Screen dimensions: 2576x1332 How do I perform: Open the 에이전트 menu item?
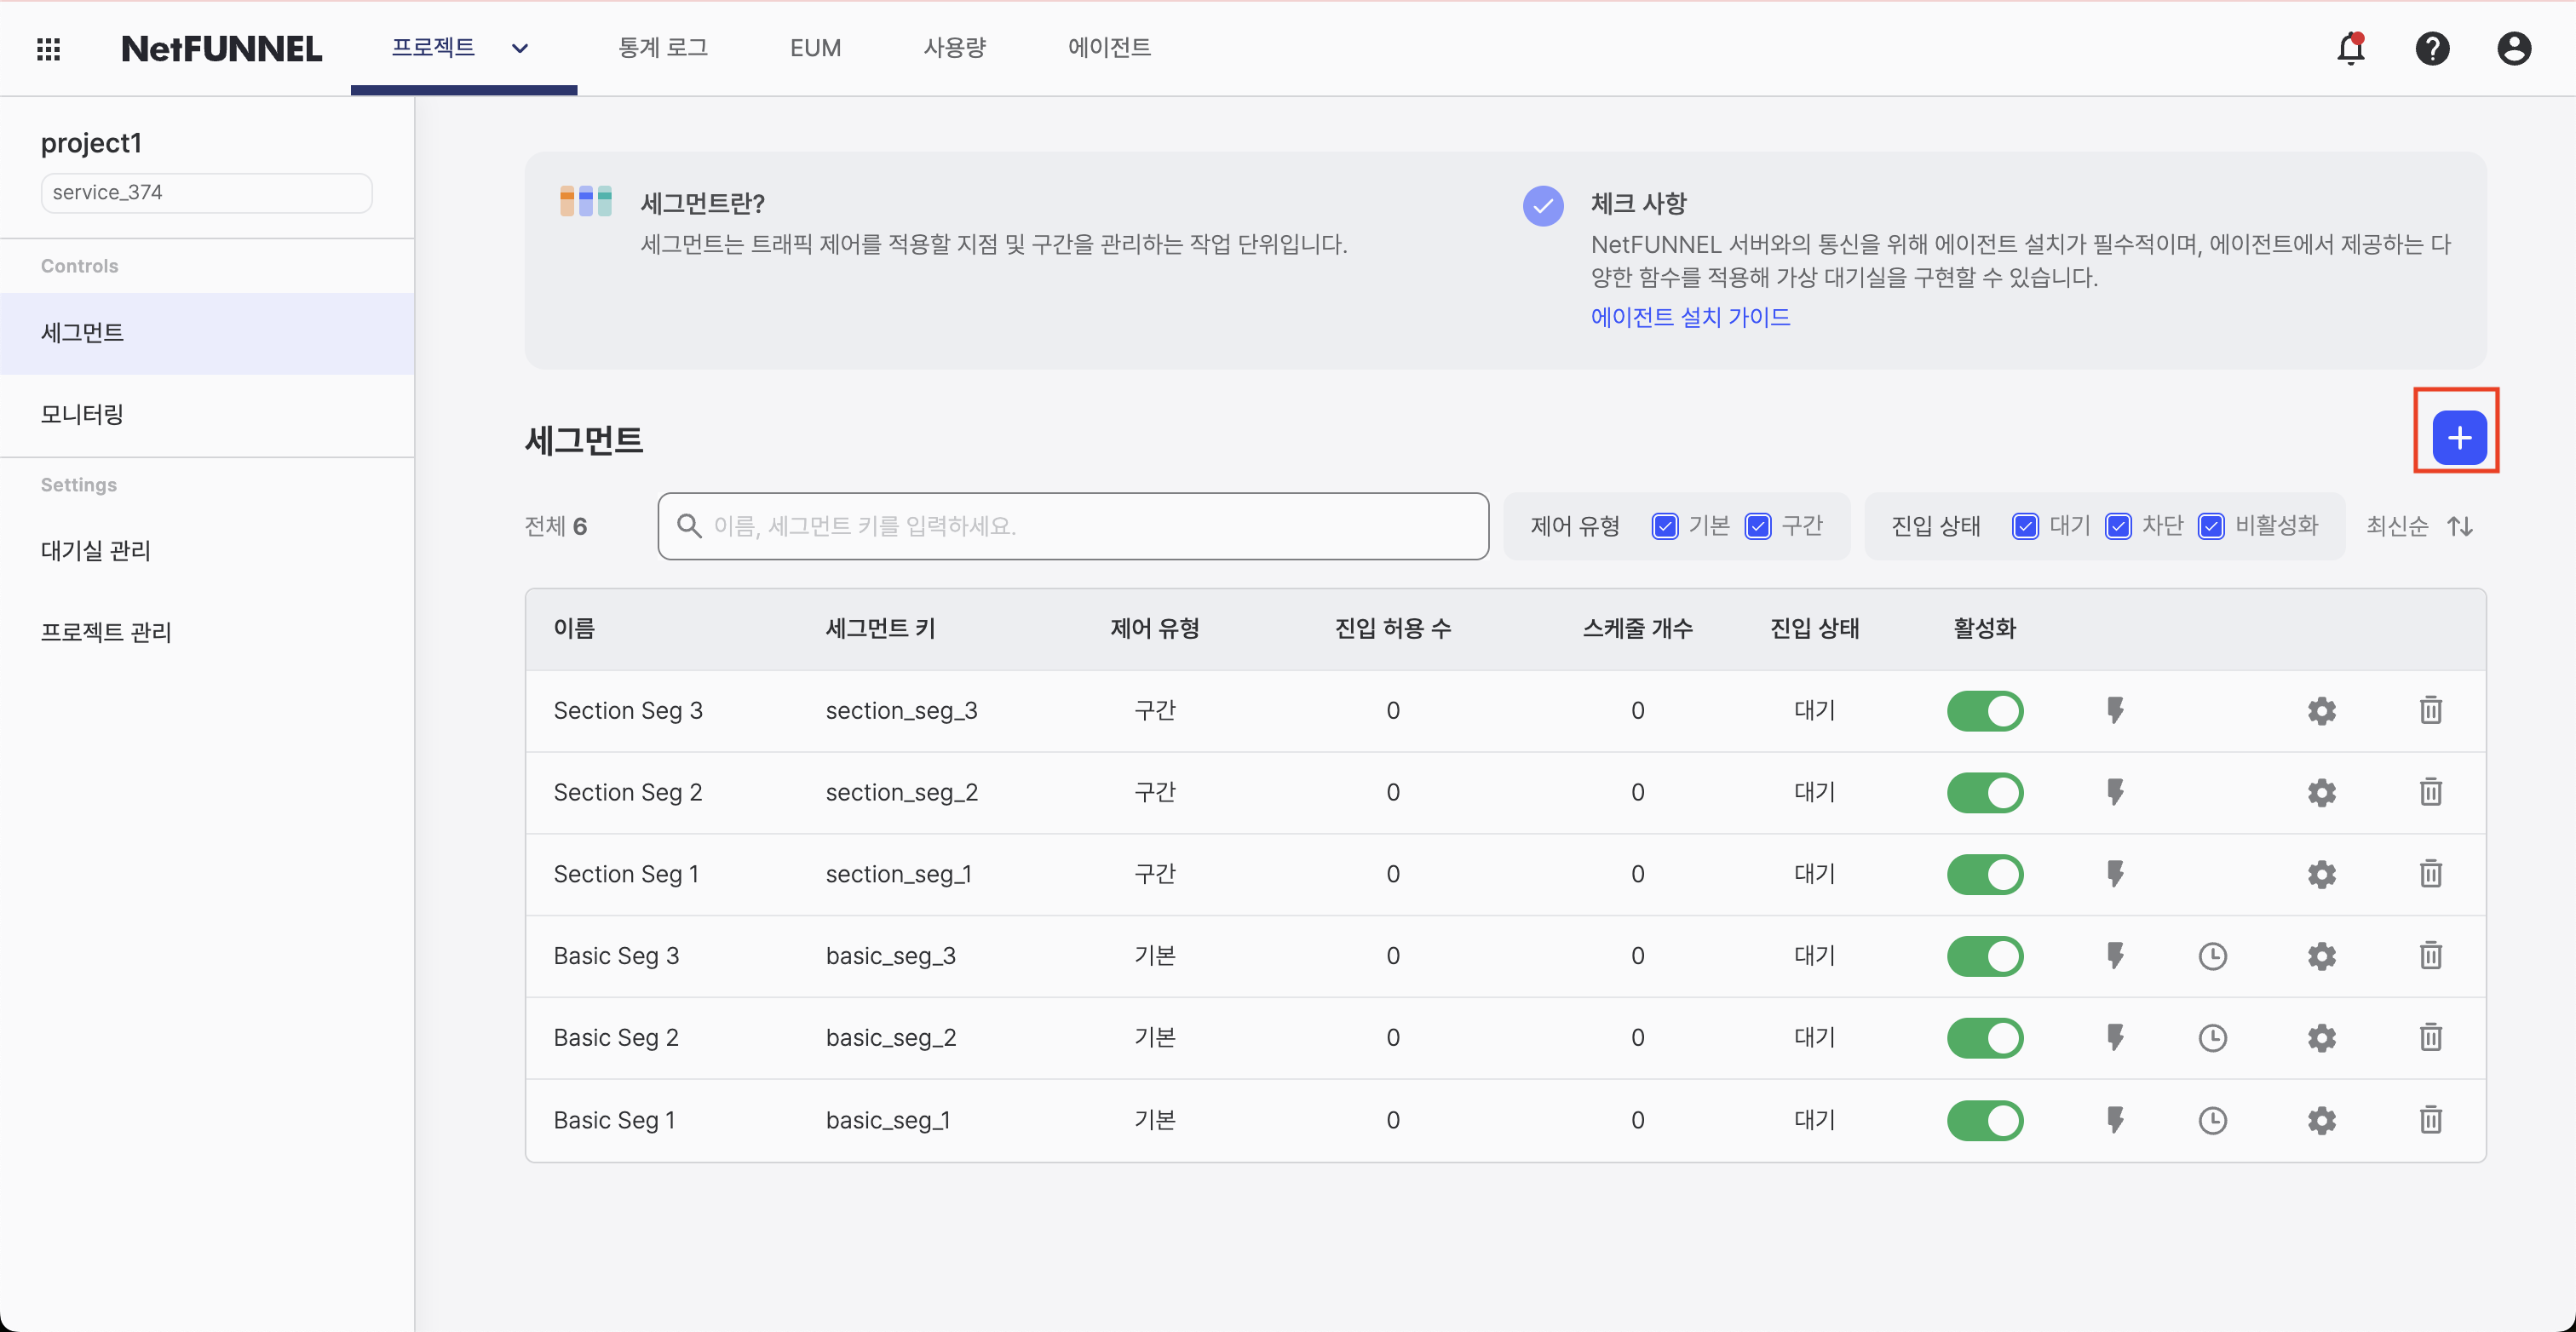[1108, 47]
